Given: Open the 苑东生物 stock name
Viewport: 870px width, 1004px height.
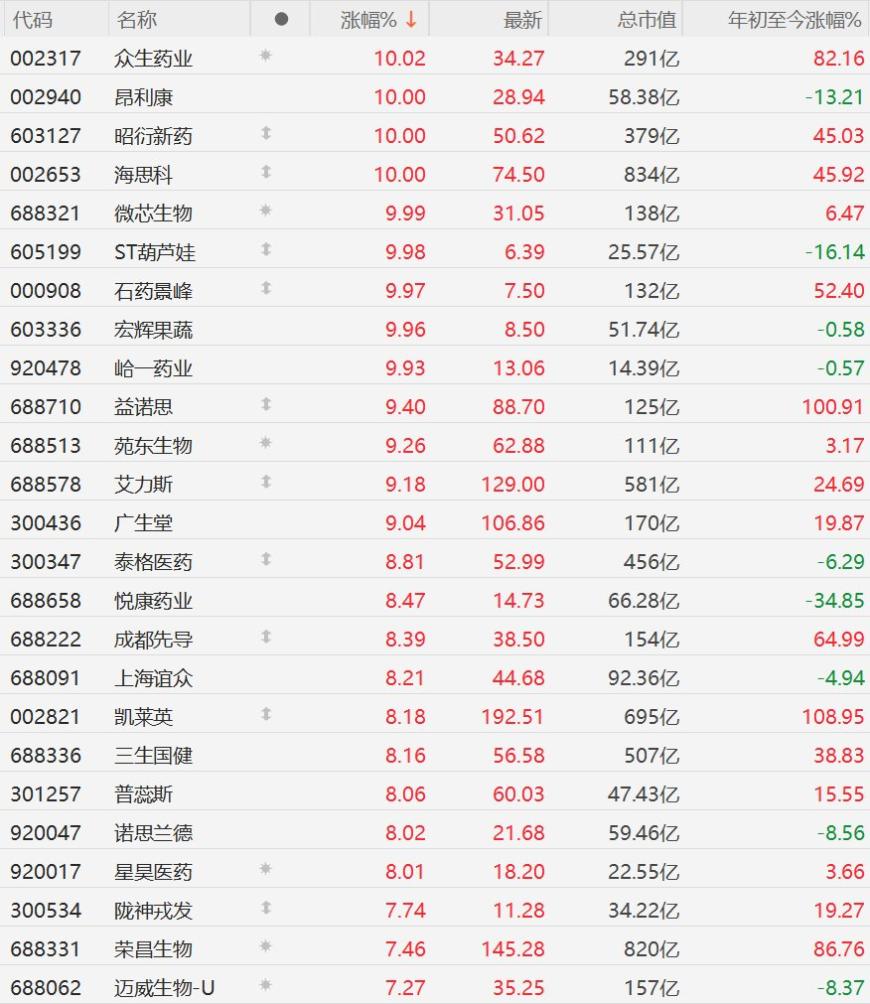Looking at the screenshot, I should tap(153, 446).
